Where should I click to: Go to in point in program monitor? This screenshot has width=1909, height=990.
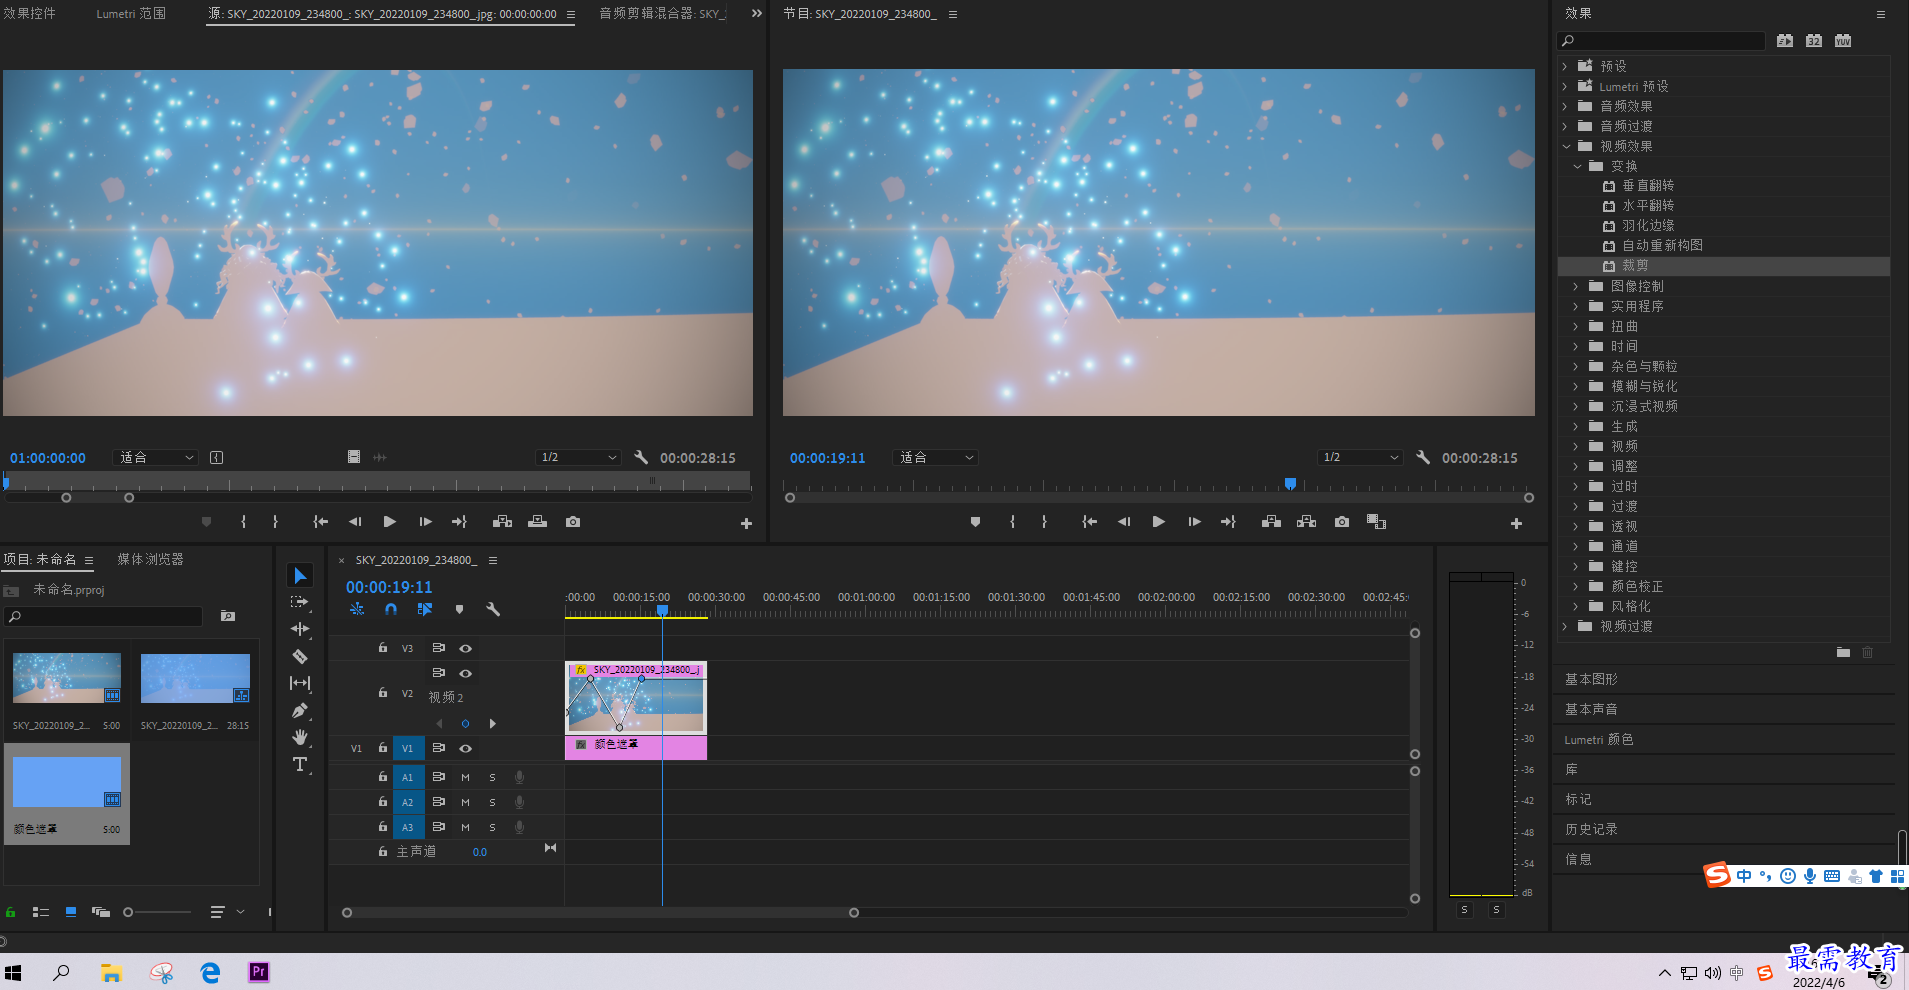pos(1089,522)
